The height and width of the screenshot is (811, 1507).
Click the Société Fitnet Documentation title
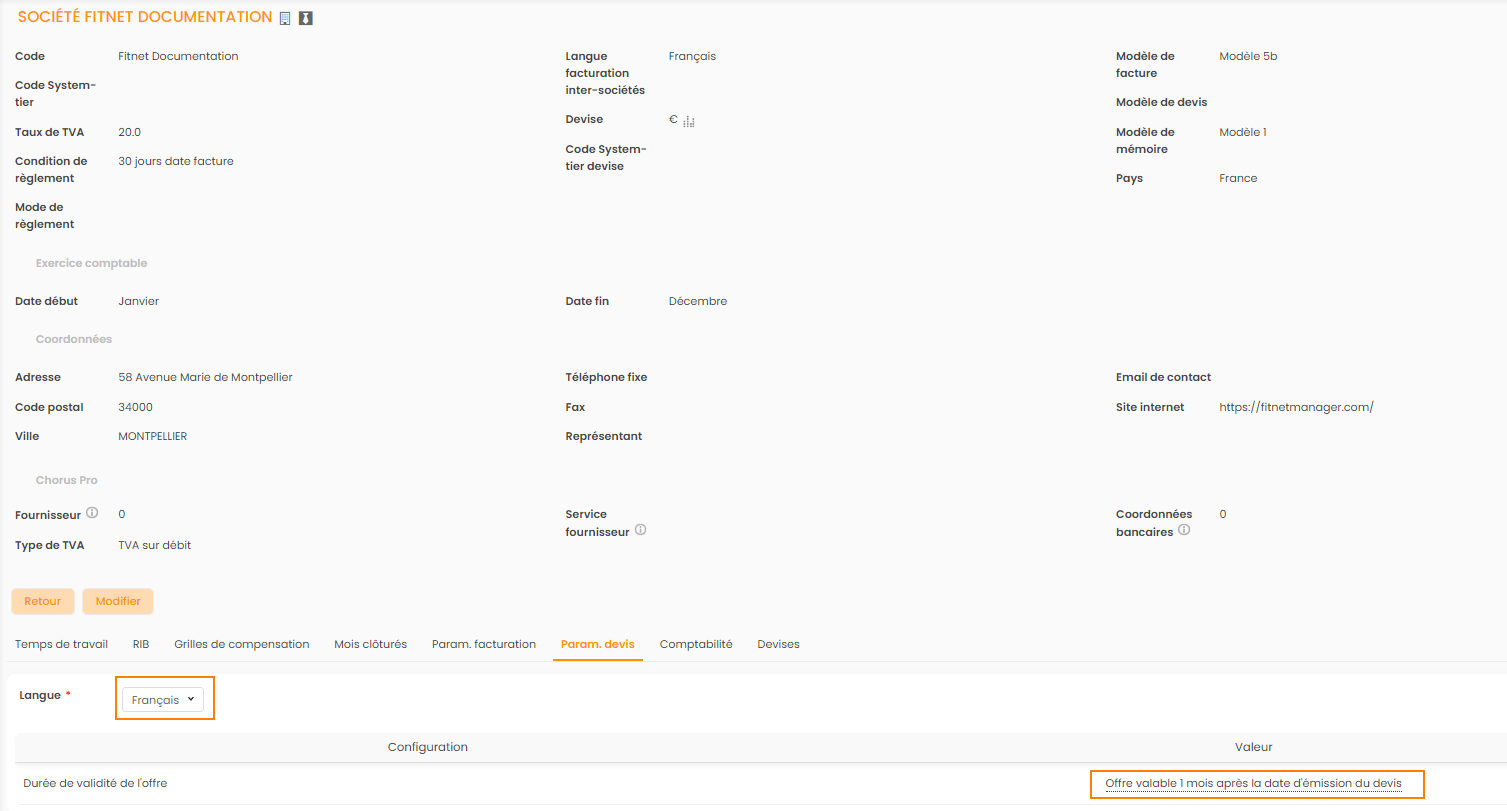click(145, 17)
